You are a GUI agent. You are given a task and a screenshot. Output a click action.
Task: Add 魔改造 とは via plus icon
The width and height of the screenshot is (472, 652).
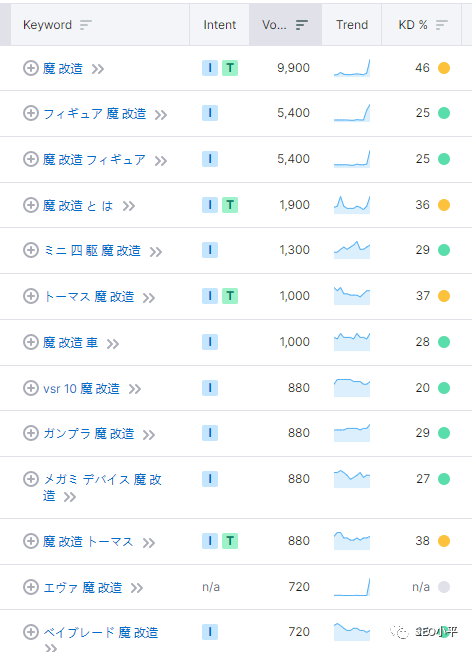click(30, 205)
